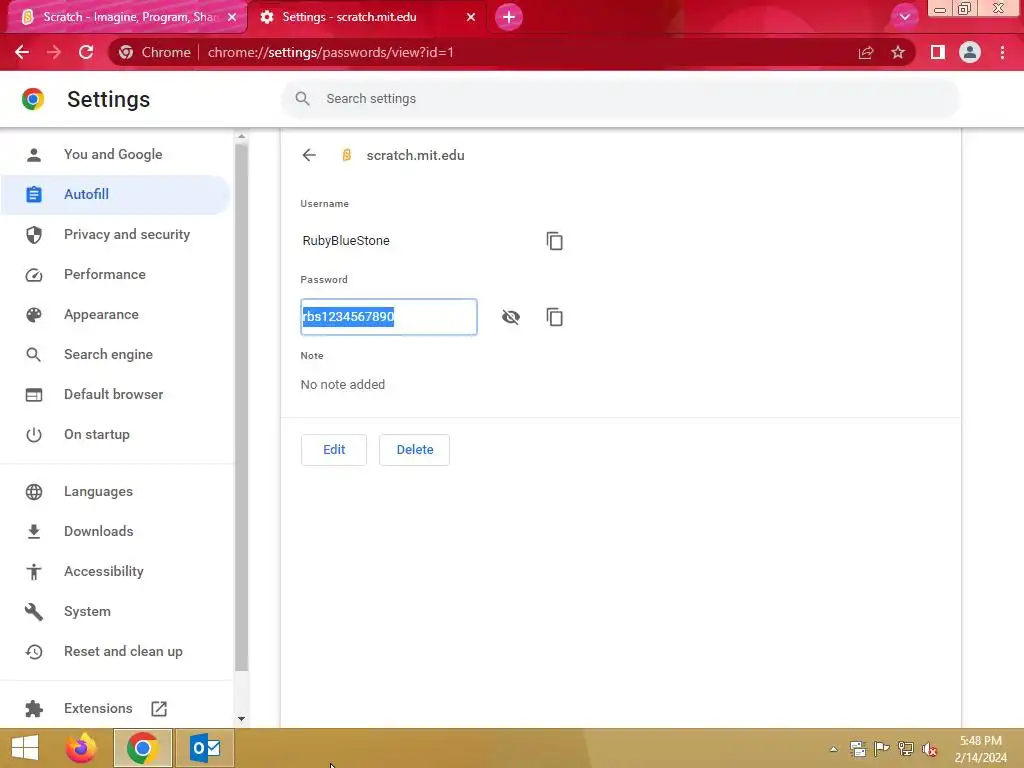Image resolution: width=1024 pixels, height=768 pixels.
Task: Click the Chrome logo beside the Settings title
Action: [33, 99]
